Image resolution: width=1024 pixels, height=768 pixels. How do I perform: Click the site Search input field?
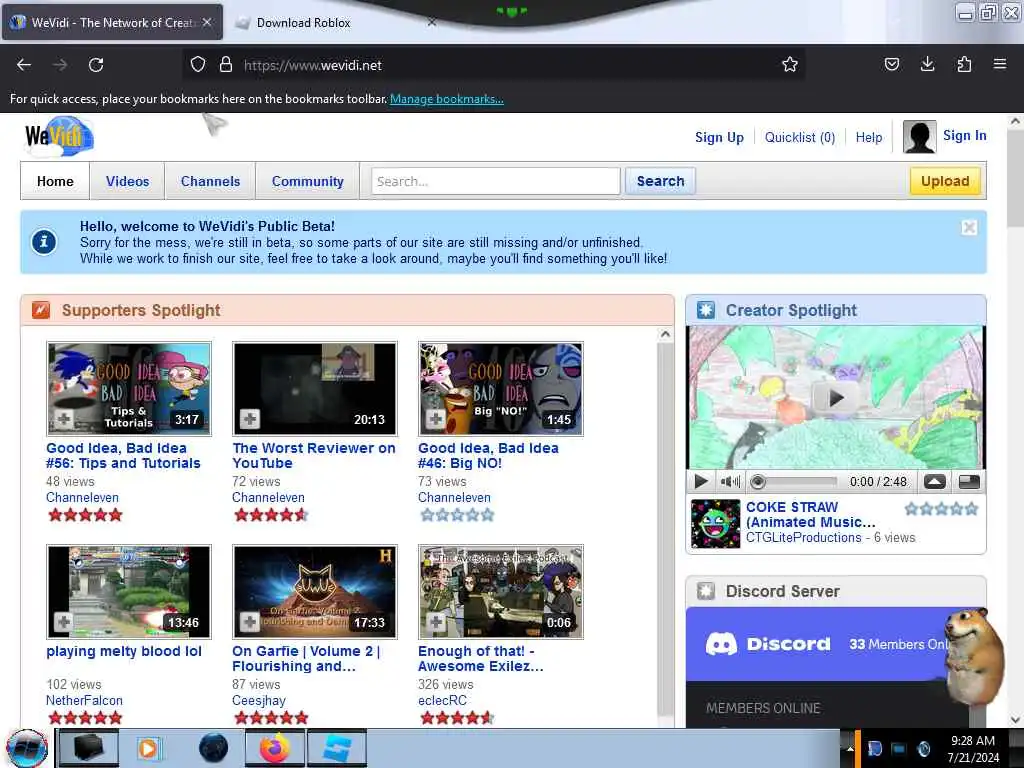pyautogui.click(x=496, y=181)
